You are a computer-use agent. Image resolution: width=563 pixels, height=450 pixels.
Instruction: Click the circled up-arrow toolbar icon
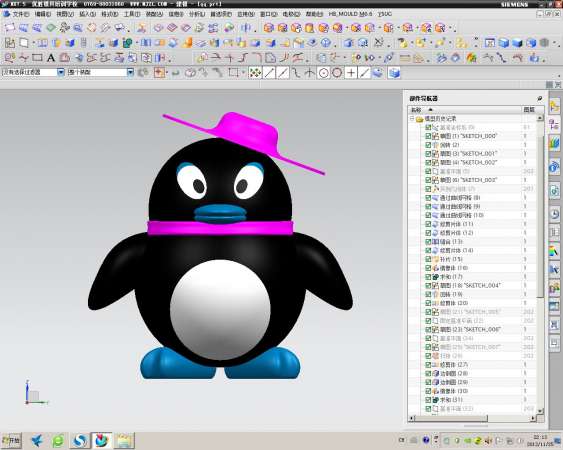coord(326,43)
